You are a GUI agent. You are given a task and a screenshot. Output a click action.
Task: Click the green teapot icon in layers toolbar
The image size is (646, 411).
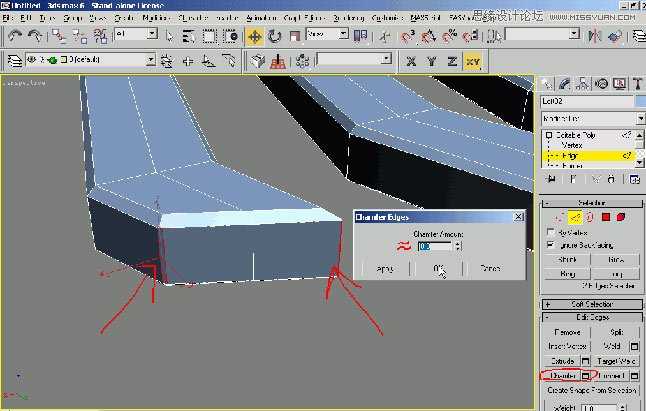52,61
